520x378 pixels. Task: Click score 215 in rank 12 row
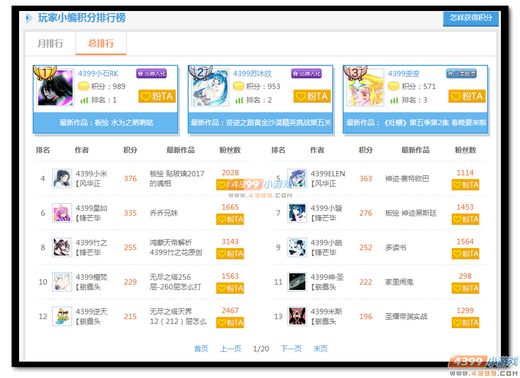coord(130,316)
